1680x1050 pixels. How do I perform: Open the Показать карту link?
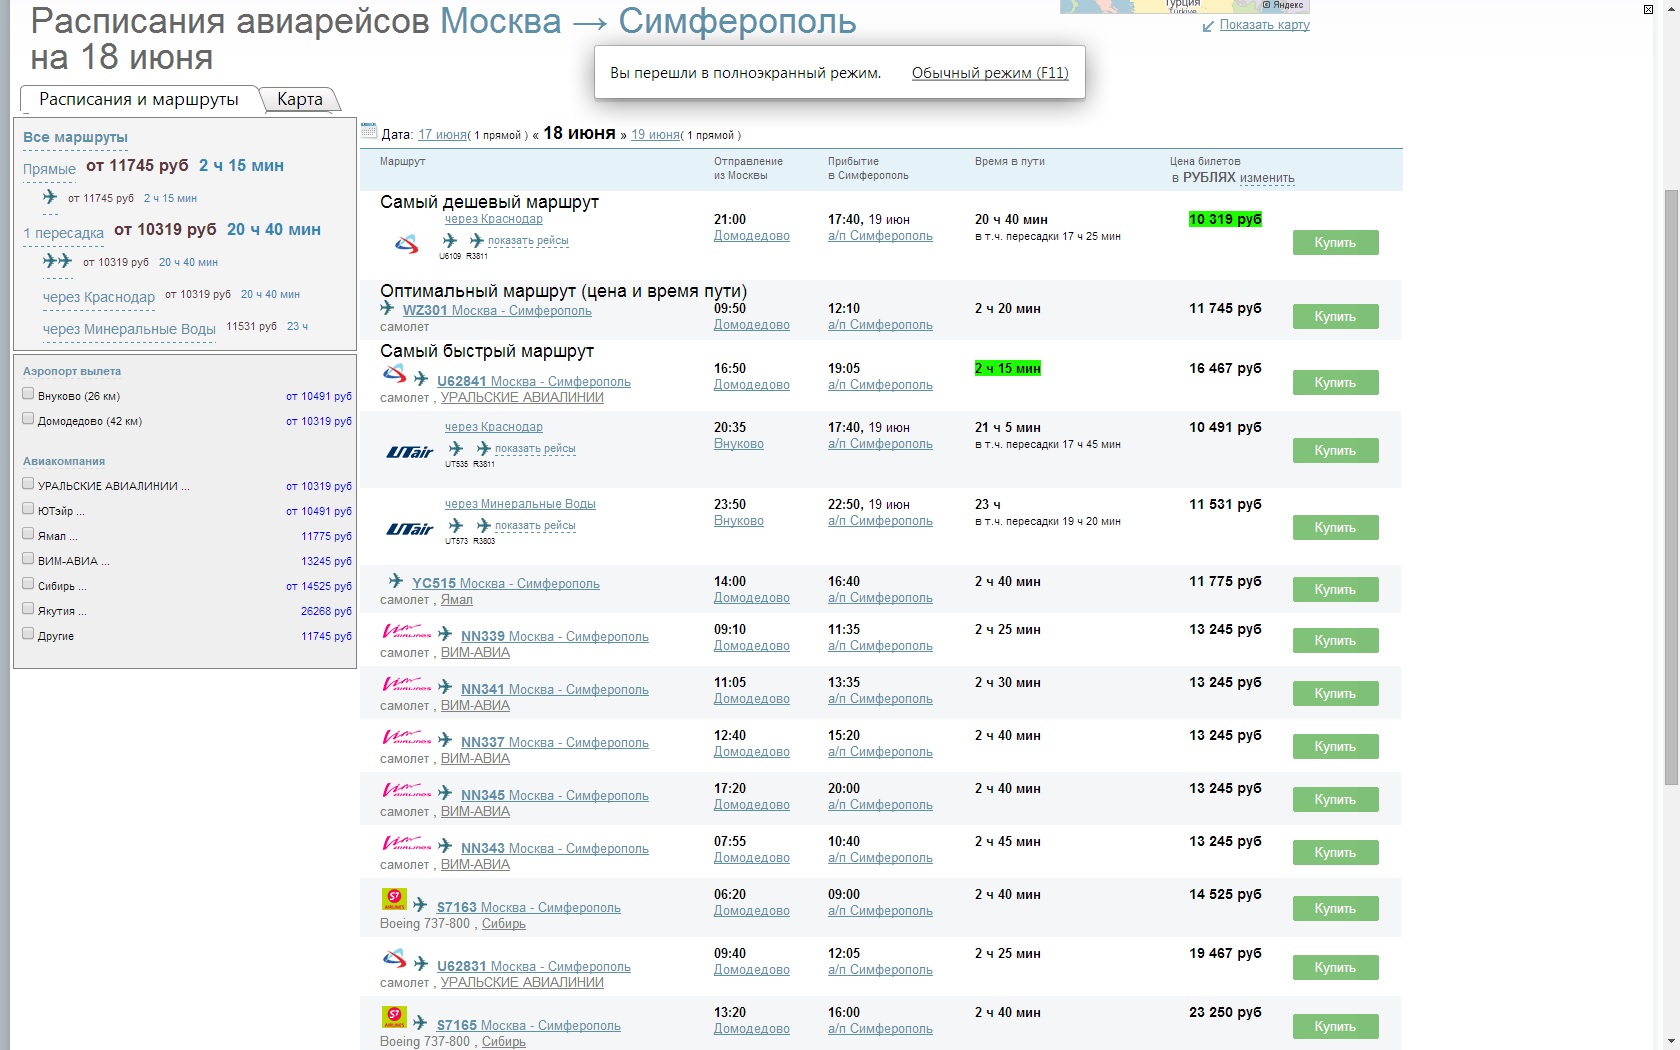[x=1265, y=25]
